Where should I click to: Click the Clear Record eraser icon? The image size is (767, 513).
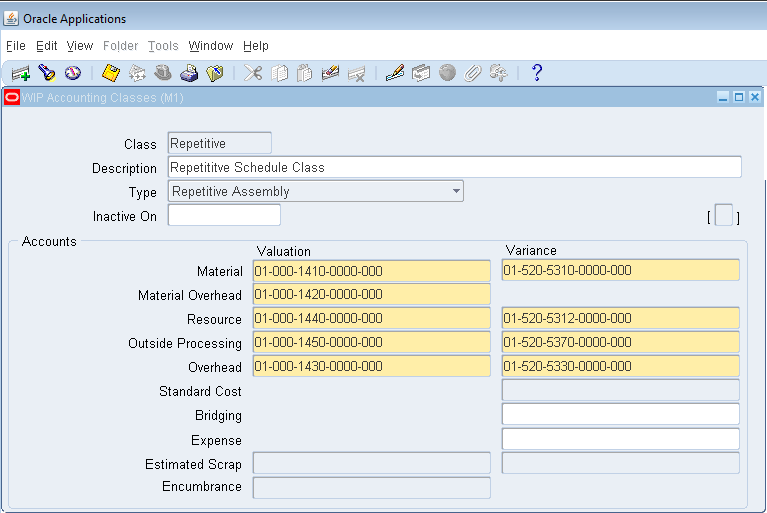coord(330,73)
